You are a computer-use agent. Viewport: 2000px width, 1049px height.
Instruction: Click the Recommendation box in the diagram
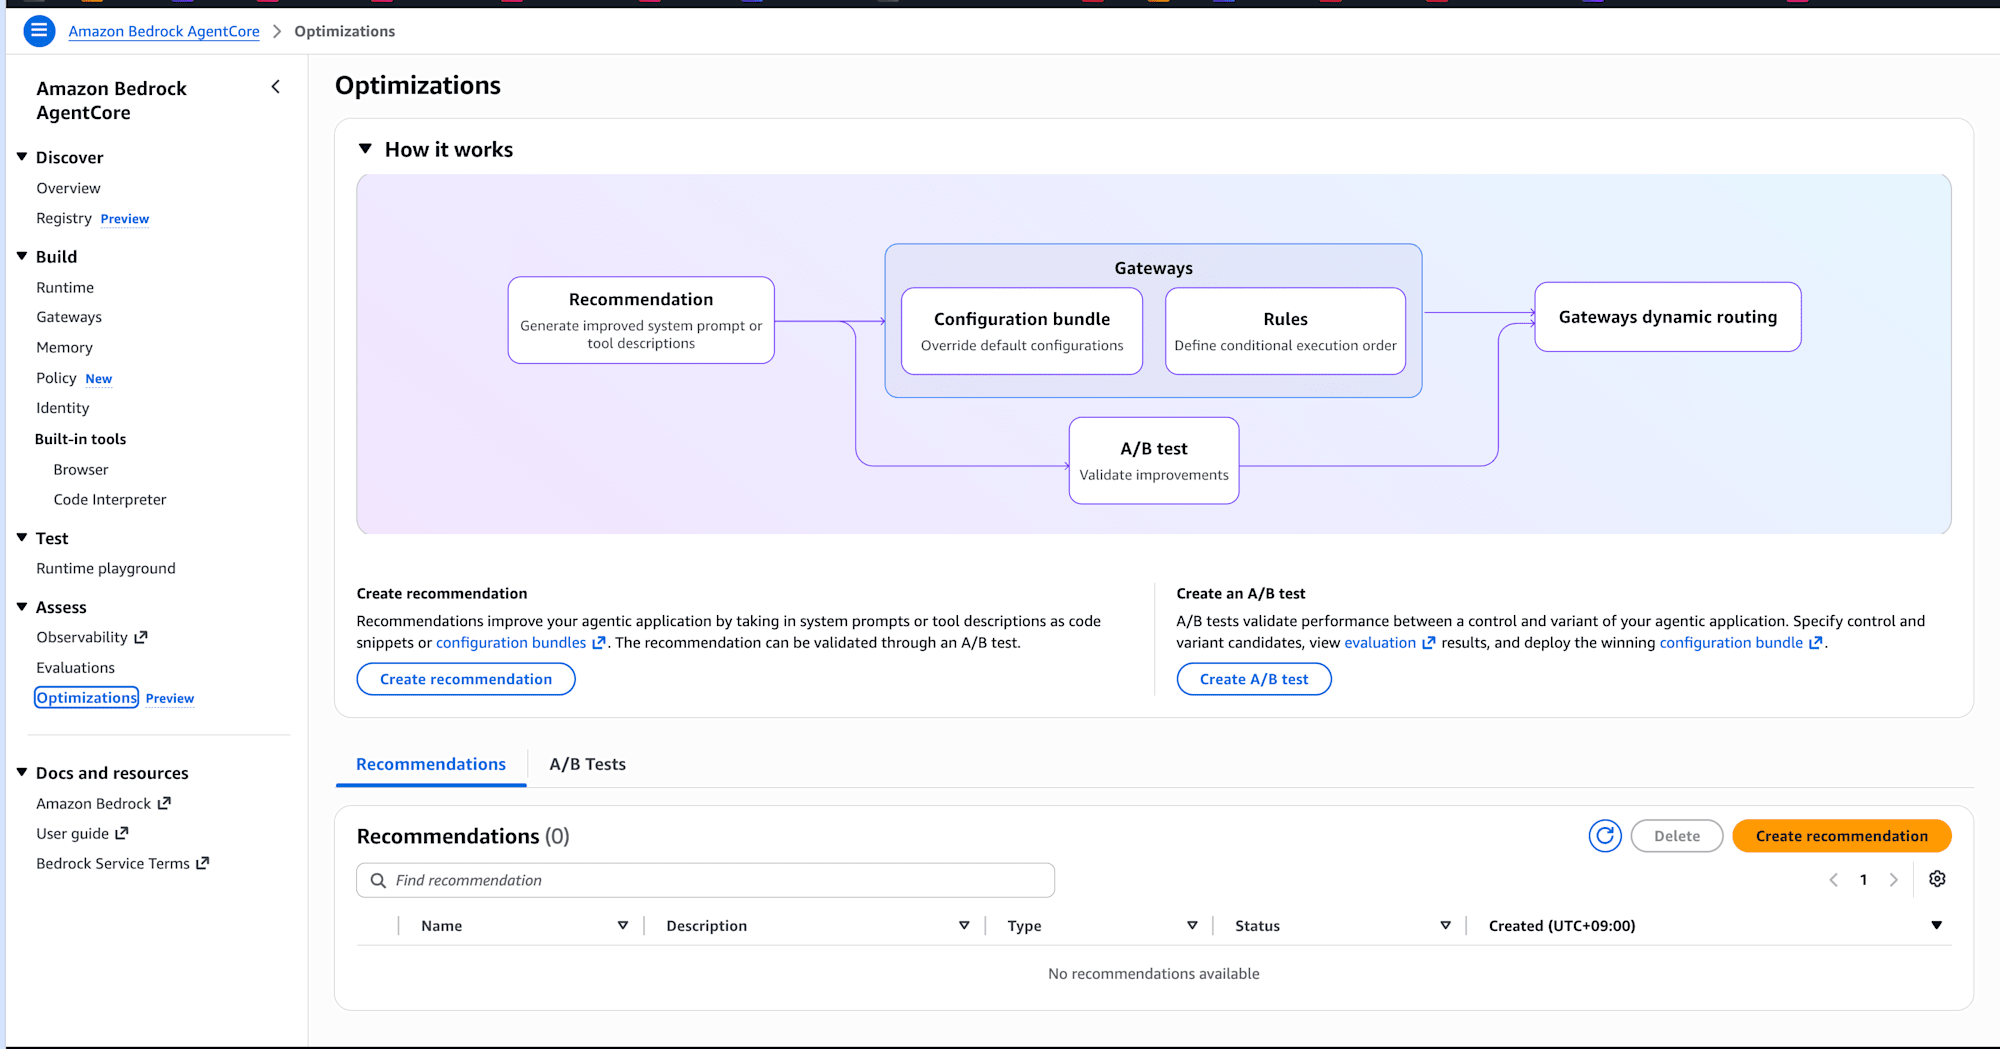click(641, 320)
